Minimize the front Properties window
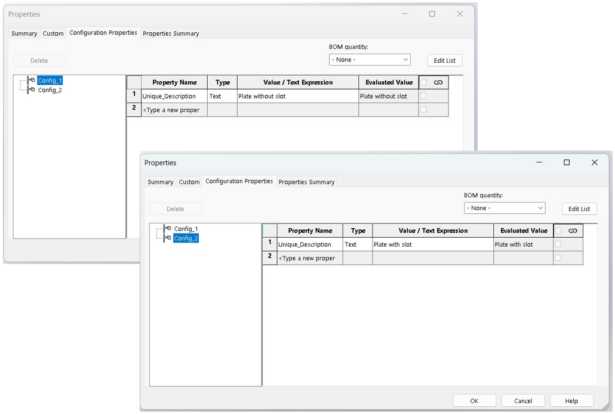This screenshot has width=615, height=414. coord(538,162)
